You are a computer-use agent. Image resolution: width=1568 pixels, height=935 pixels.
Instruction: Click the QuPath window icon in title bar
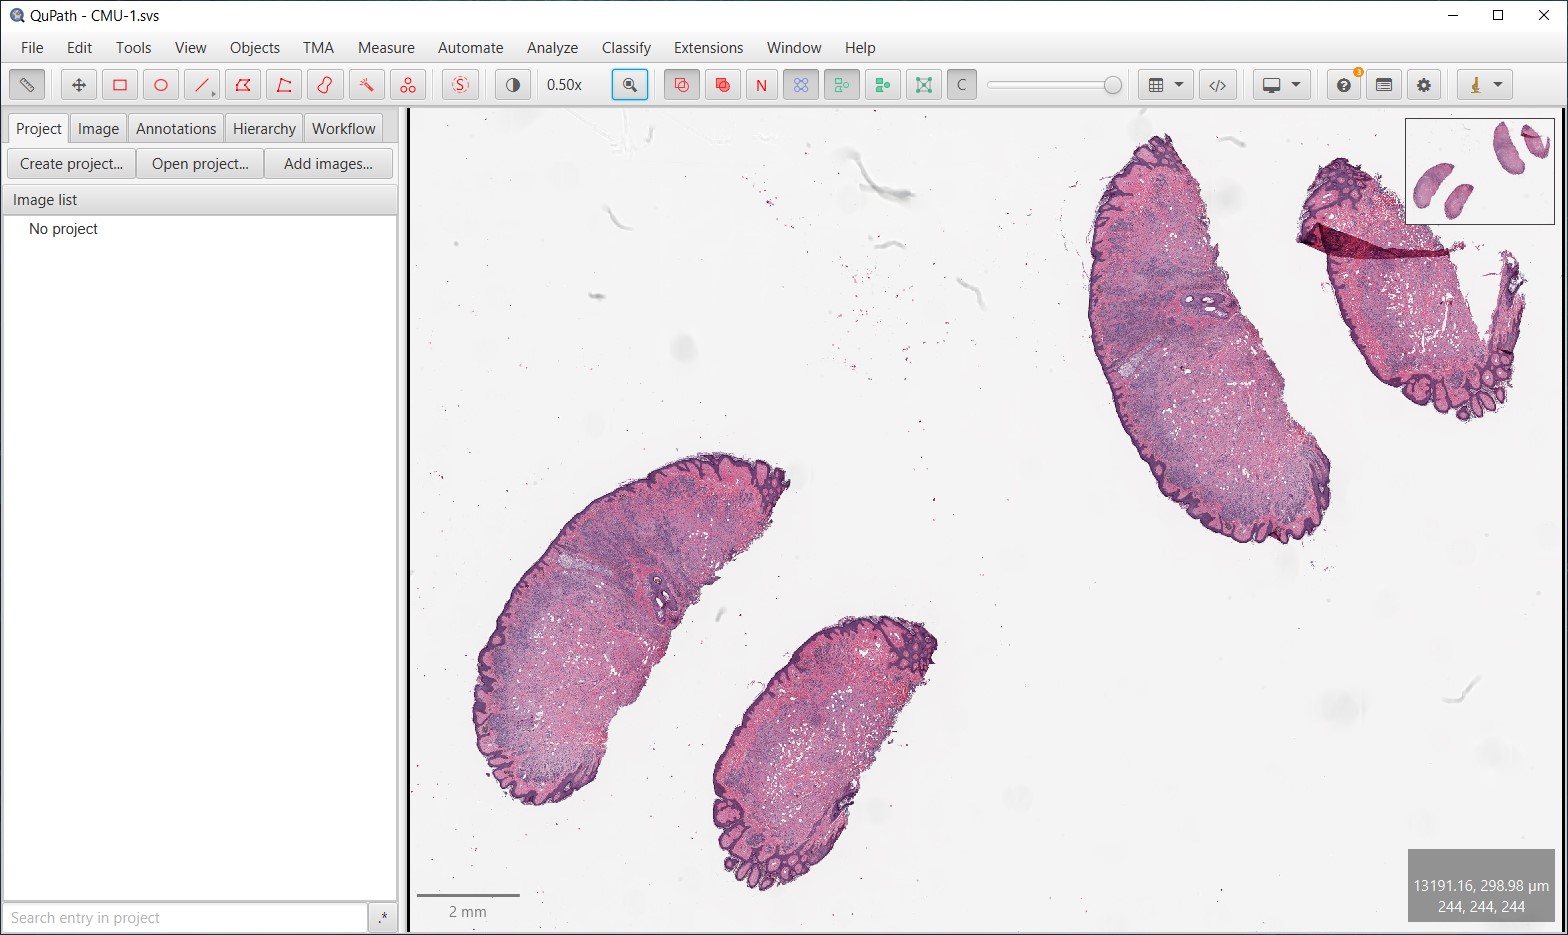pos(16,16)
